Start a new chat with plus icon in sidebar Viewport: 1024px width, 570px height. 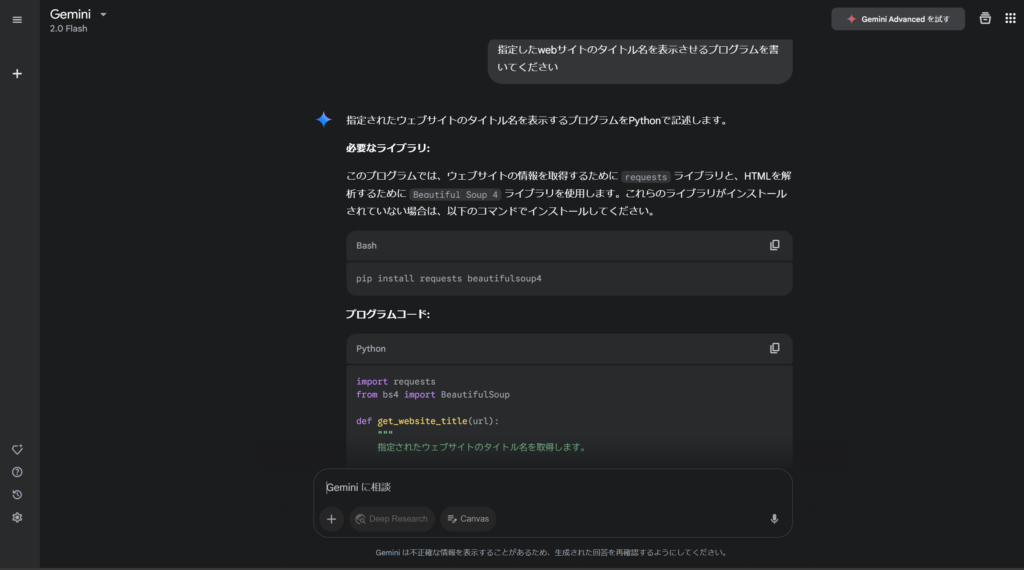17,74
